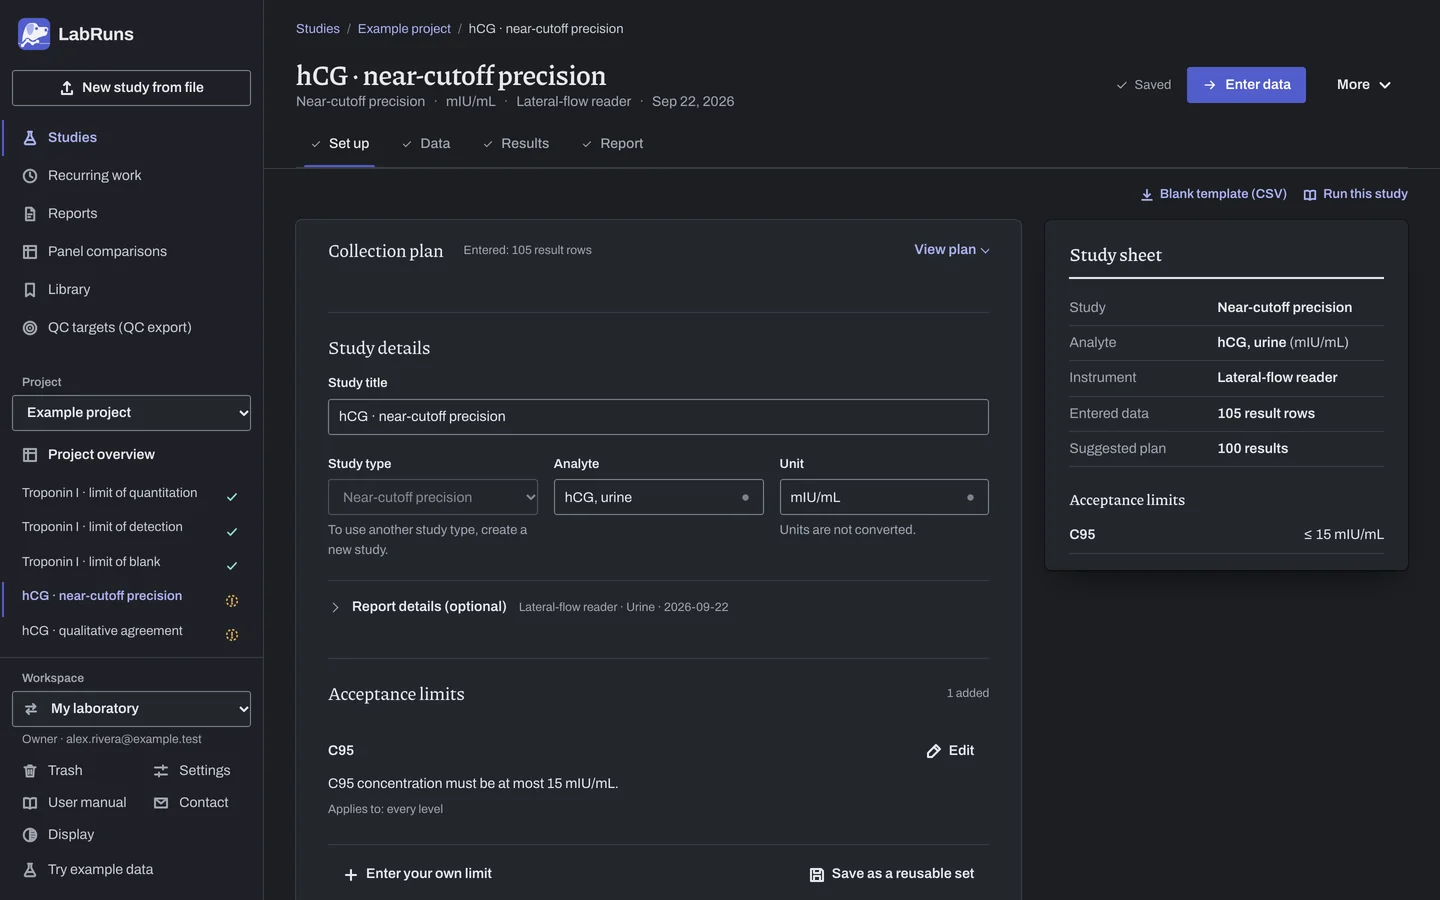This screenshot has height=900, width=1440.
Task: Click the Unit field
Action: [884, 497]
